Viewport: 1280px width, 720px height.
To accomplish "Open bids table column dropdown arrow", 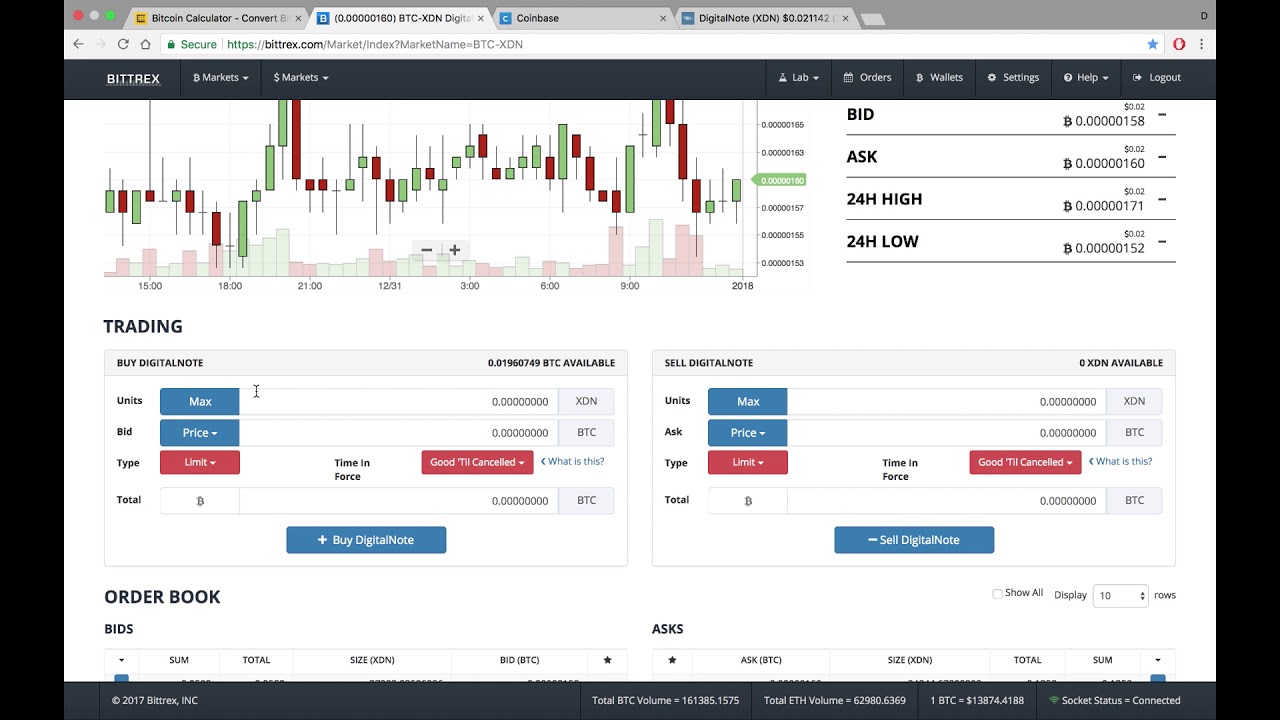I will point(122,660).
